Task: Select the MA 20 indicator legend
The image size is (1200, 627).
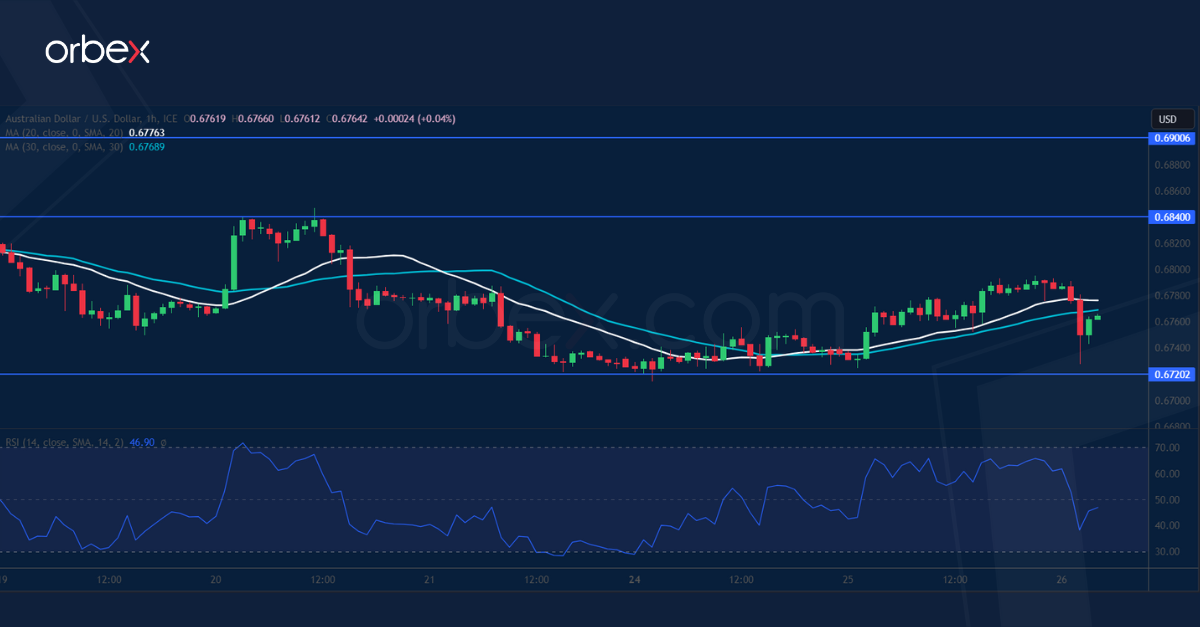Action: pos(61,133)
